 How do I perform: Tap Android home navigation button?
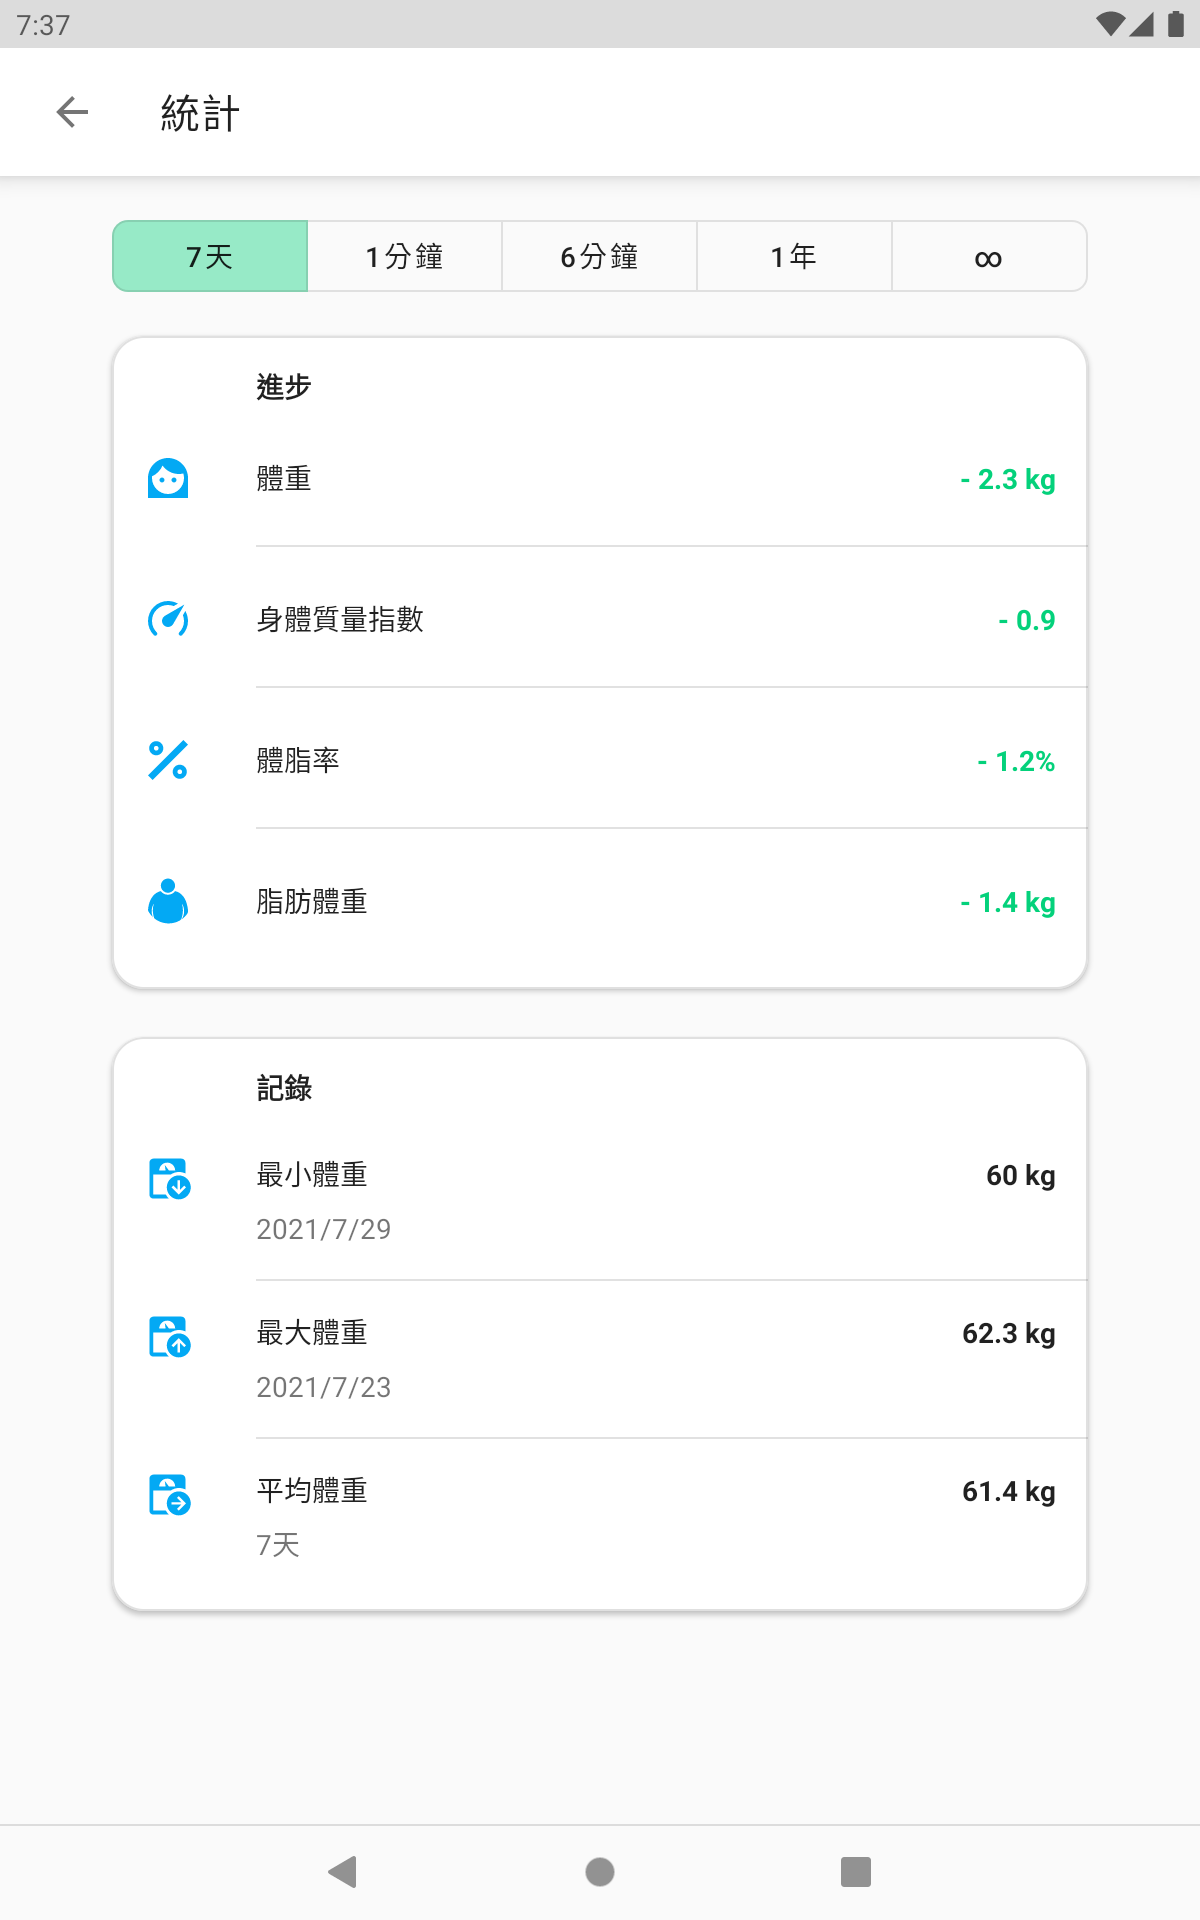point(600,1871)
